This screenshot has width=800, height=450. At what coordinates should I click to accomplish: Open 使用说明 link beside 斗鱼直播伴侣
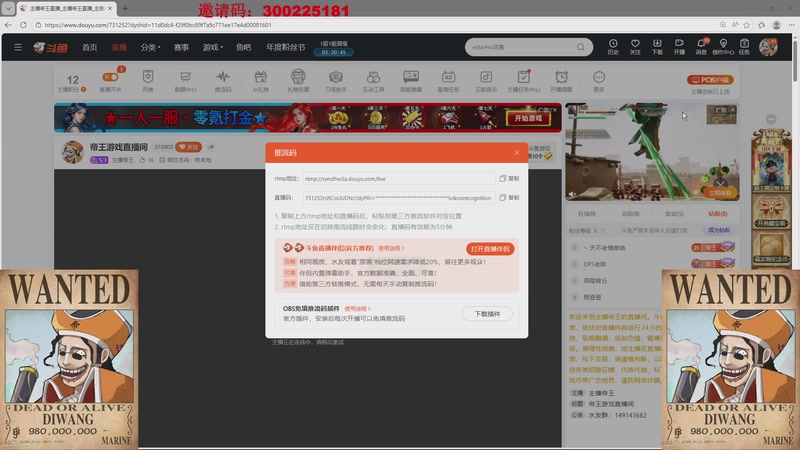[x=391, y=248]
